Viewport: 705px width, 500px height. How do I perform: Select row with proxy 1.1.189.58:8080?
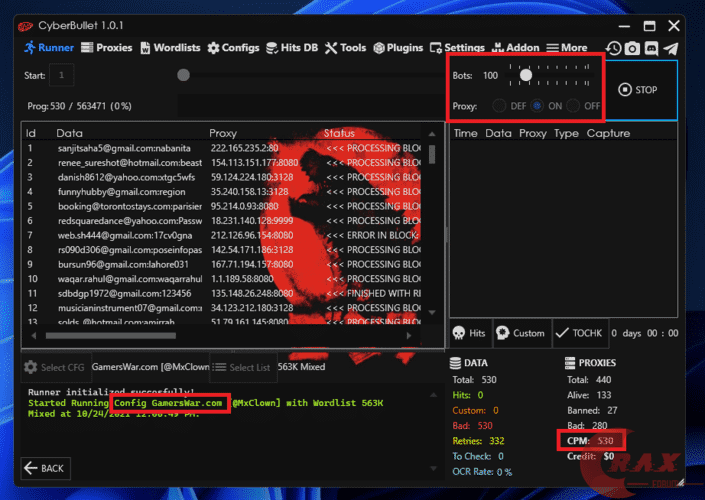223,279
